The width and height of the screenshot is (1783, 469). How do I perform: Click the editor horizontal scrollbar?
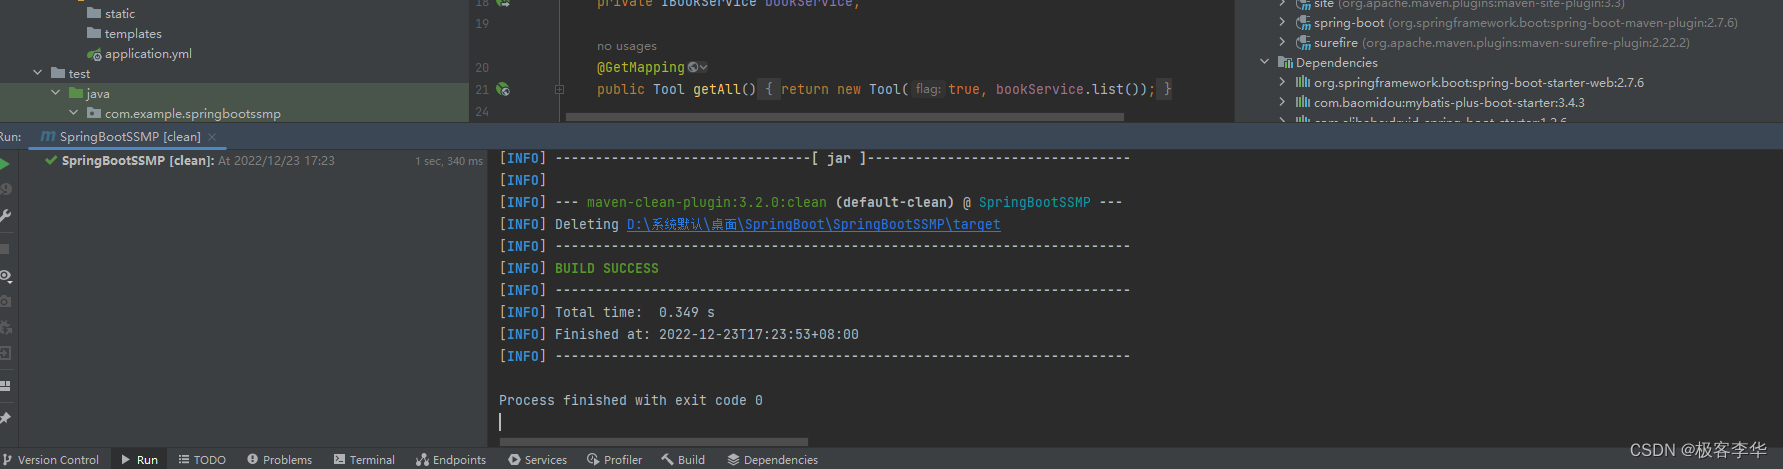(845, 117)
